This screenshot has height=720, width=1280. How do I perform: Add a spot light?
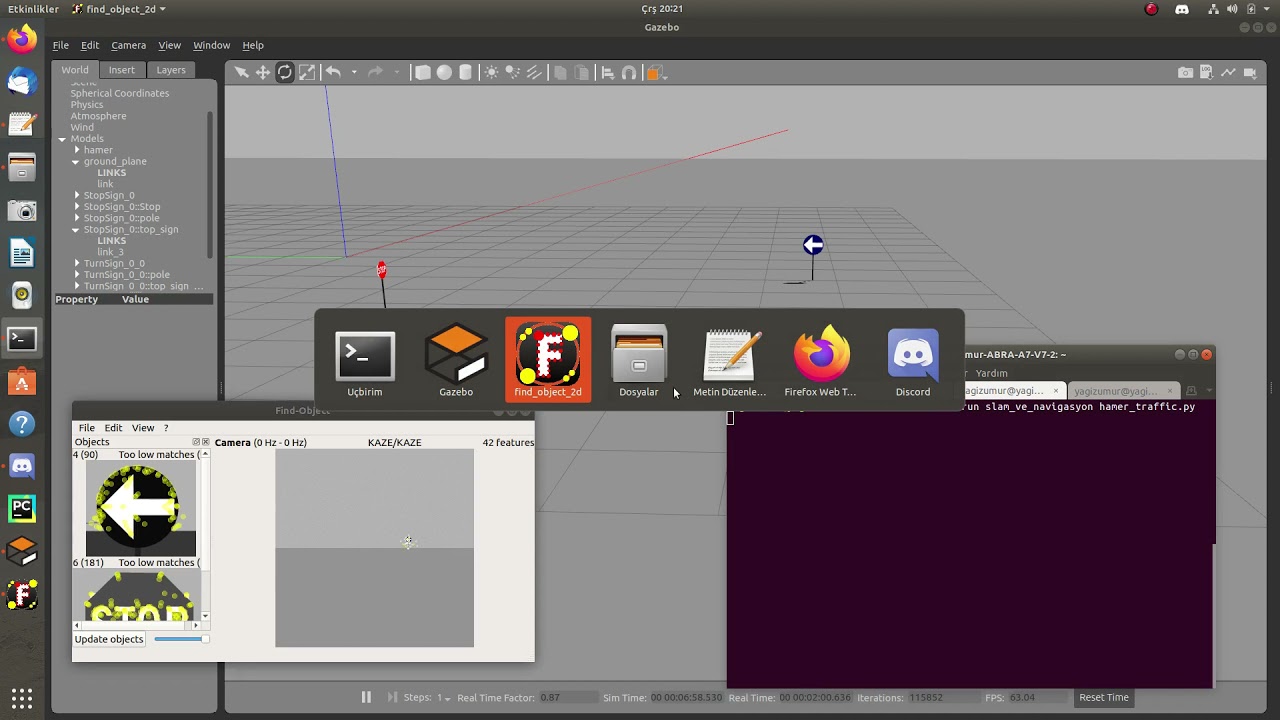(x=513, y=72)
